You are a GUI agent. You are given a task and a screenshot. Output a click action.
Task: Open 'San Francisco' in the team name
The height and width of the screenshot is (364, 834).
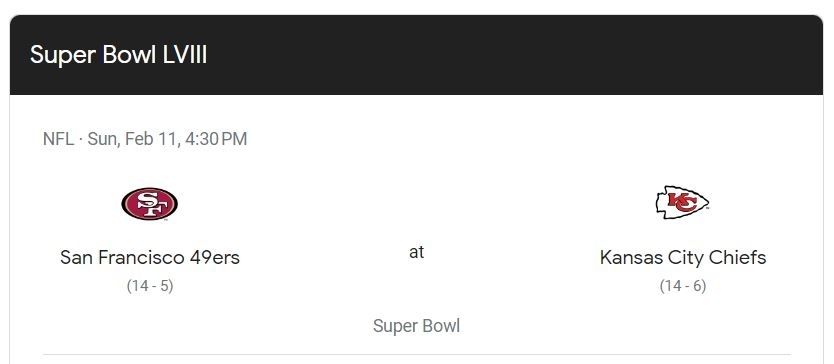[122, 258]
